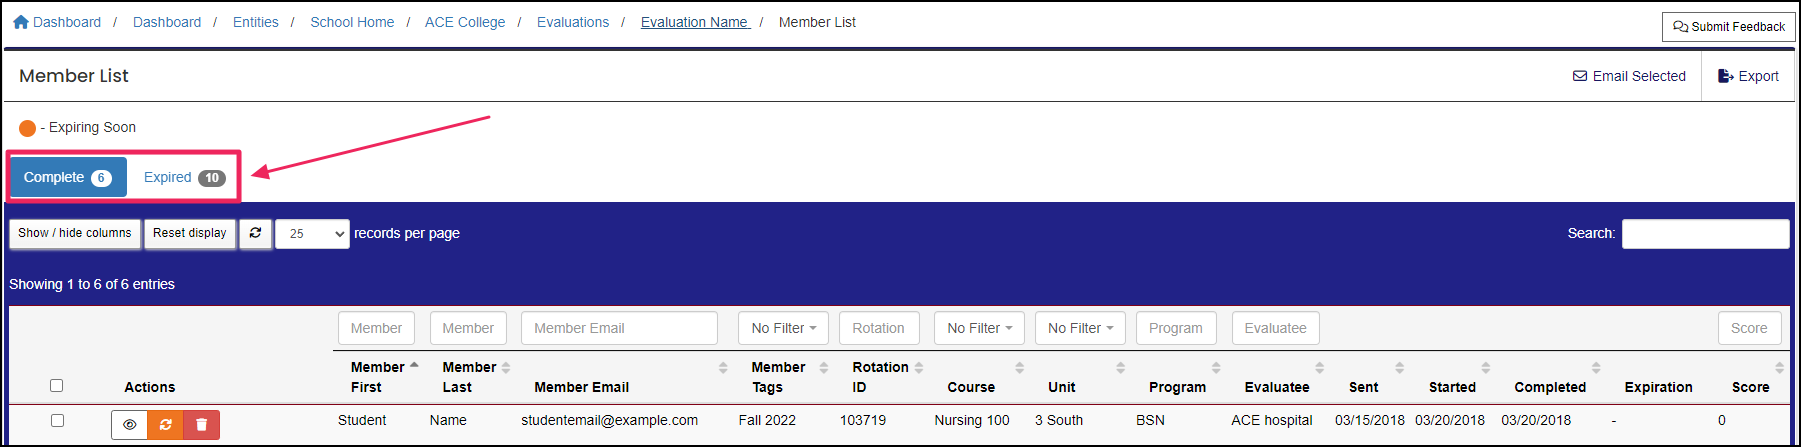Screen dimensions: 1801x447
Task: Click the Search input field
Action: (1705, 233)
